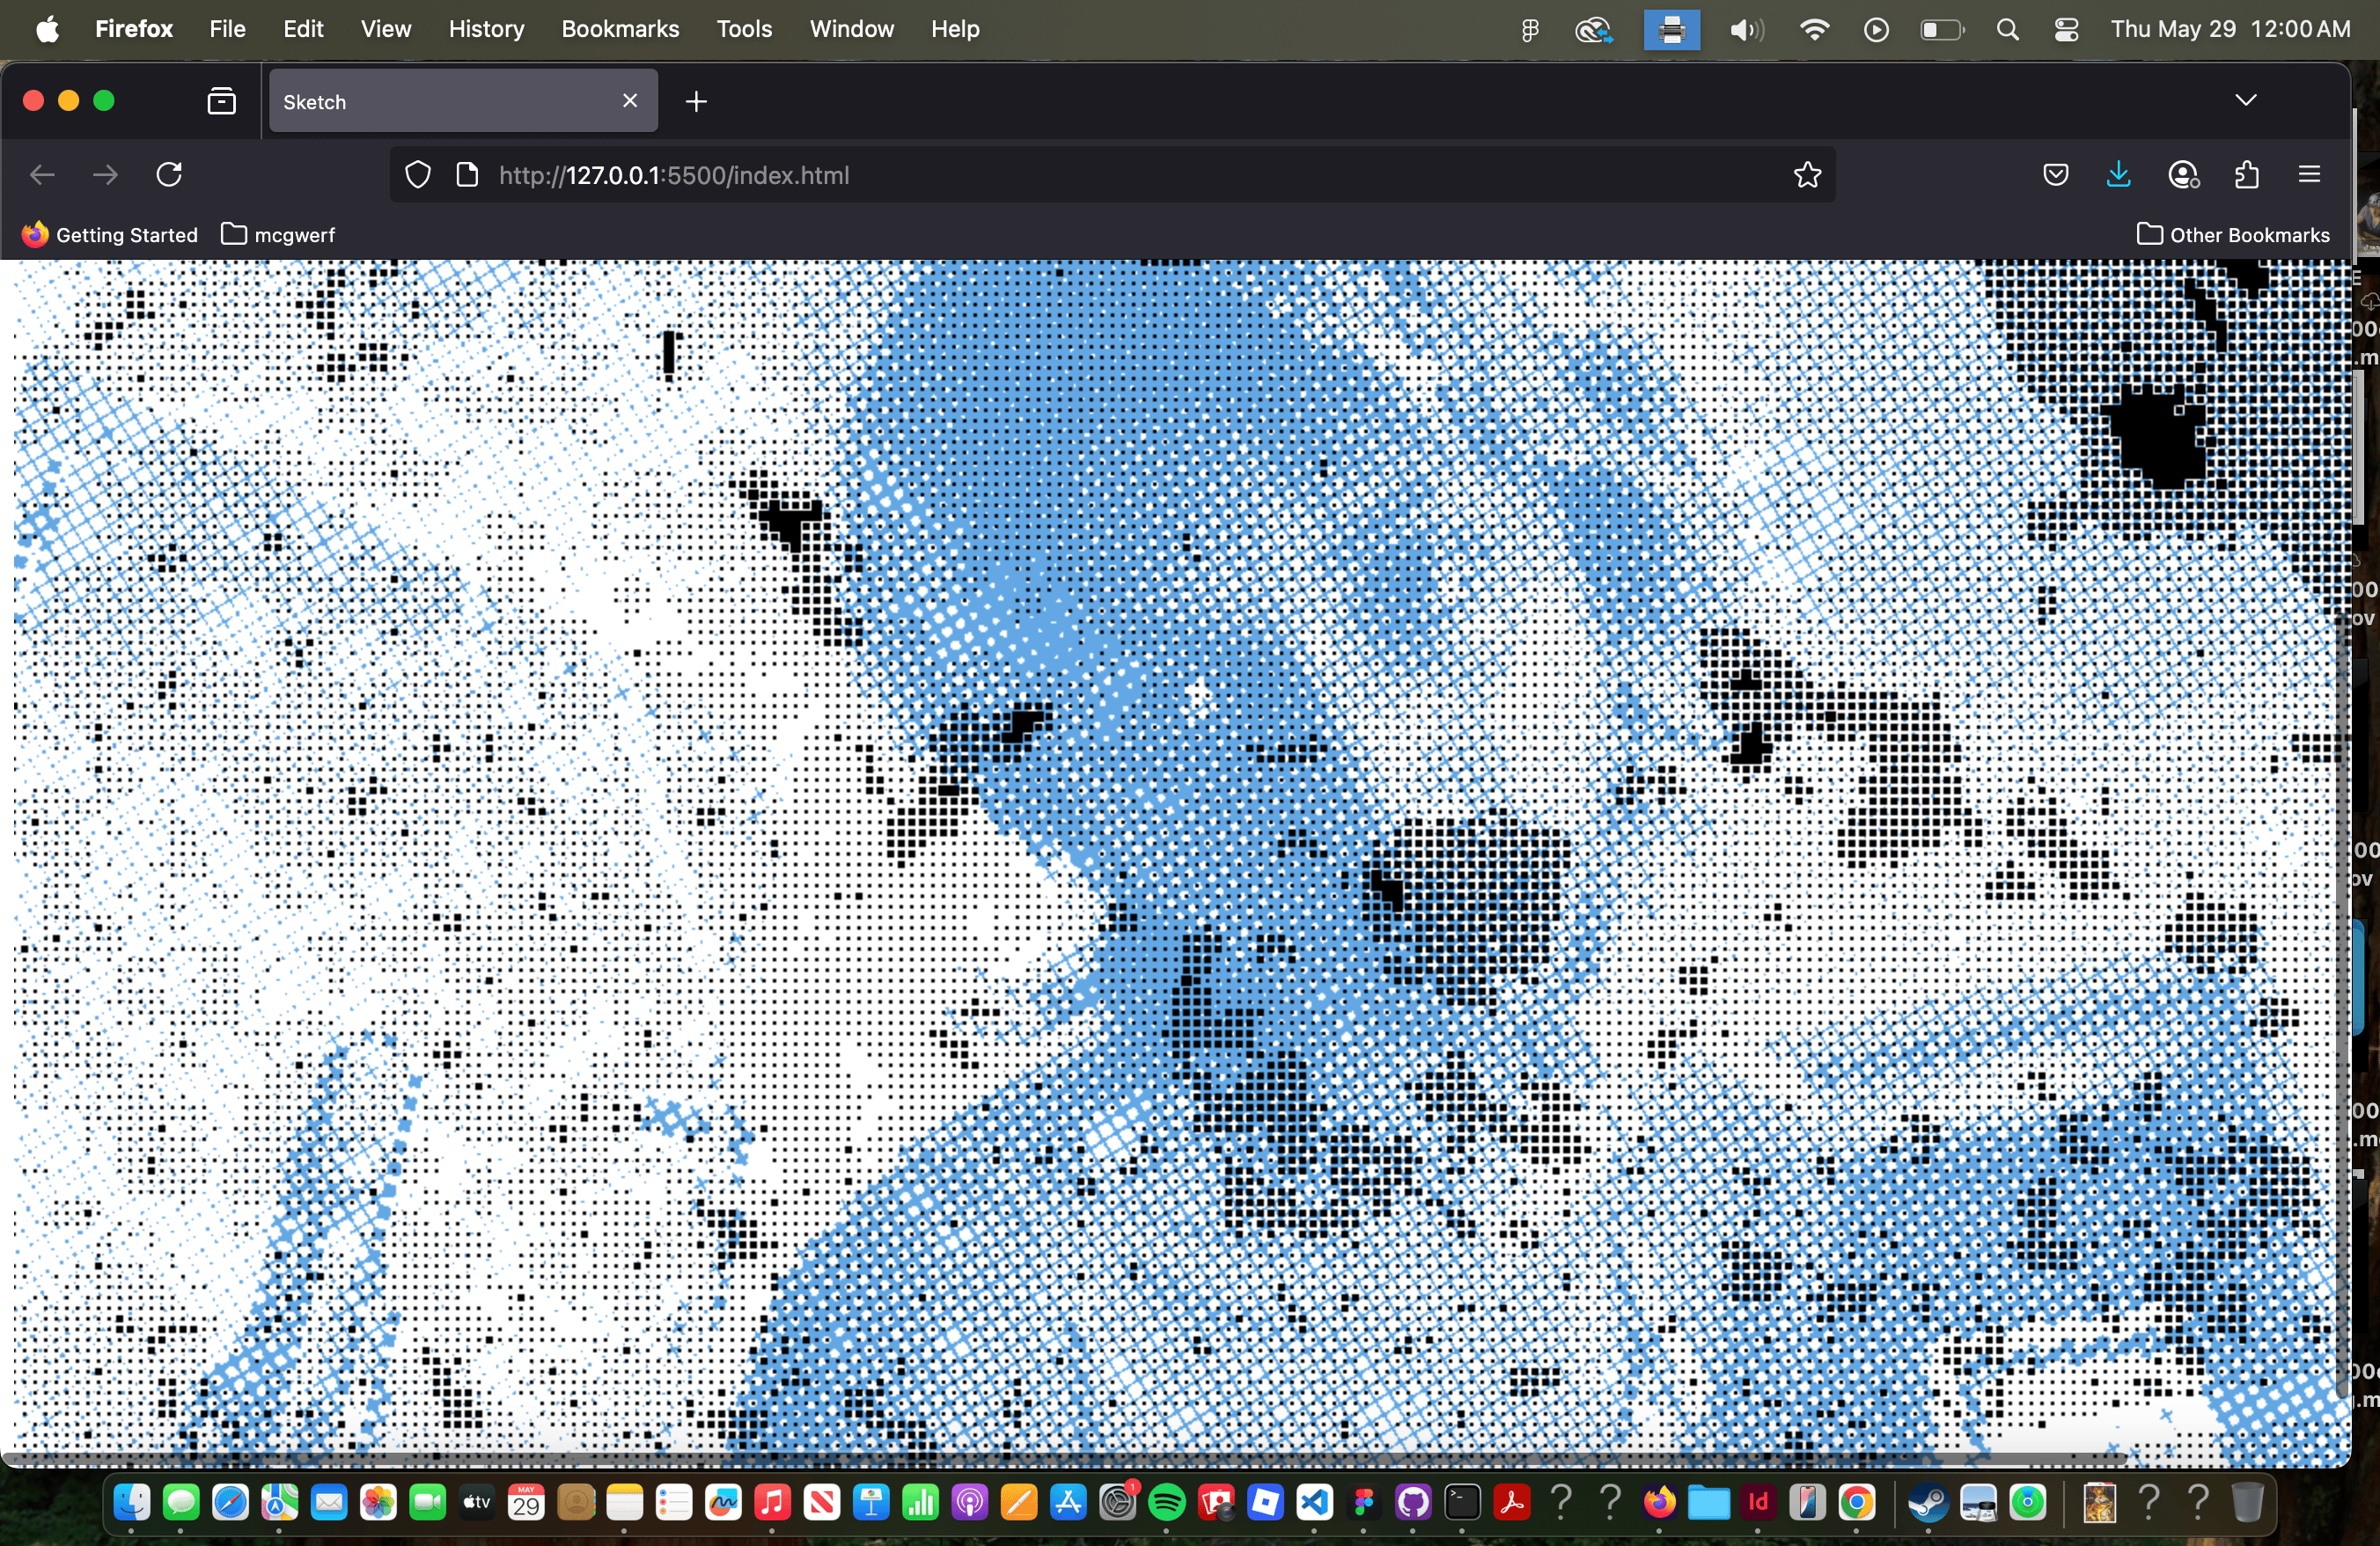Toggle macOS Control Center

[2066, 30]
